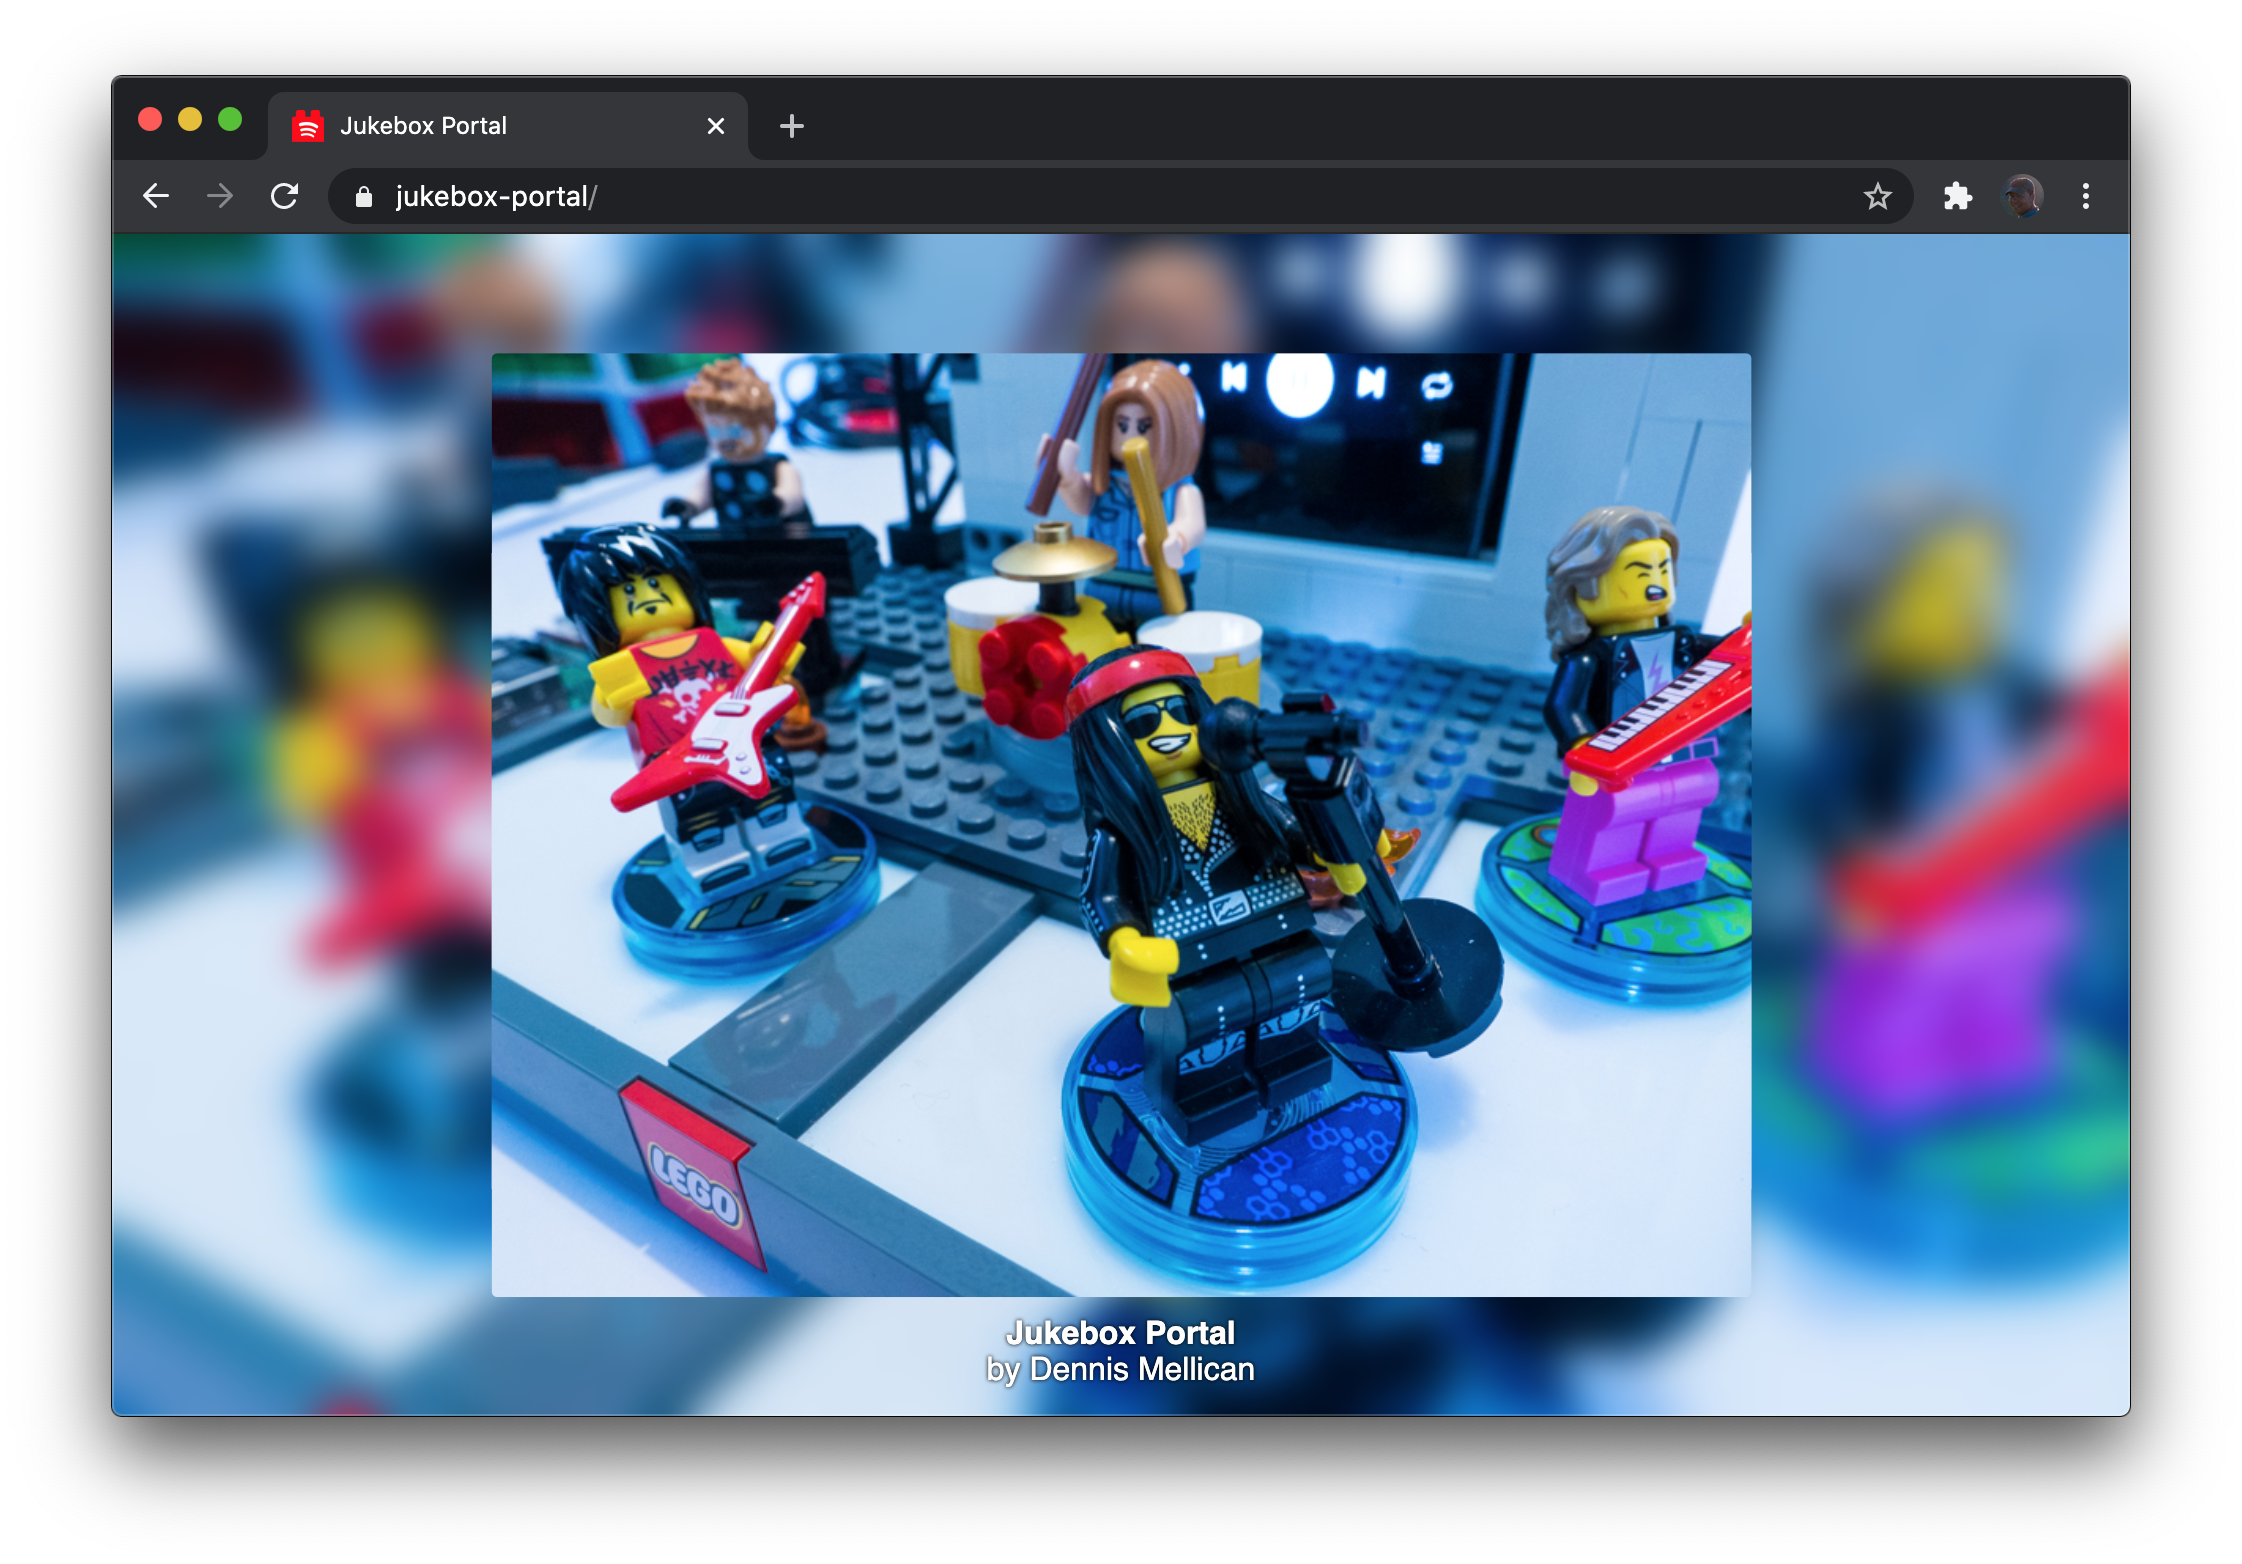The height and width of the screenshot is (1564, 2242).
Task: Click the Jukebox Portal tab favicon
Action: 308,126
